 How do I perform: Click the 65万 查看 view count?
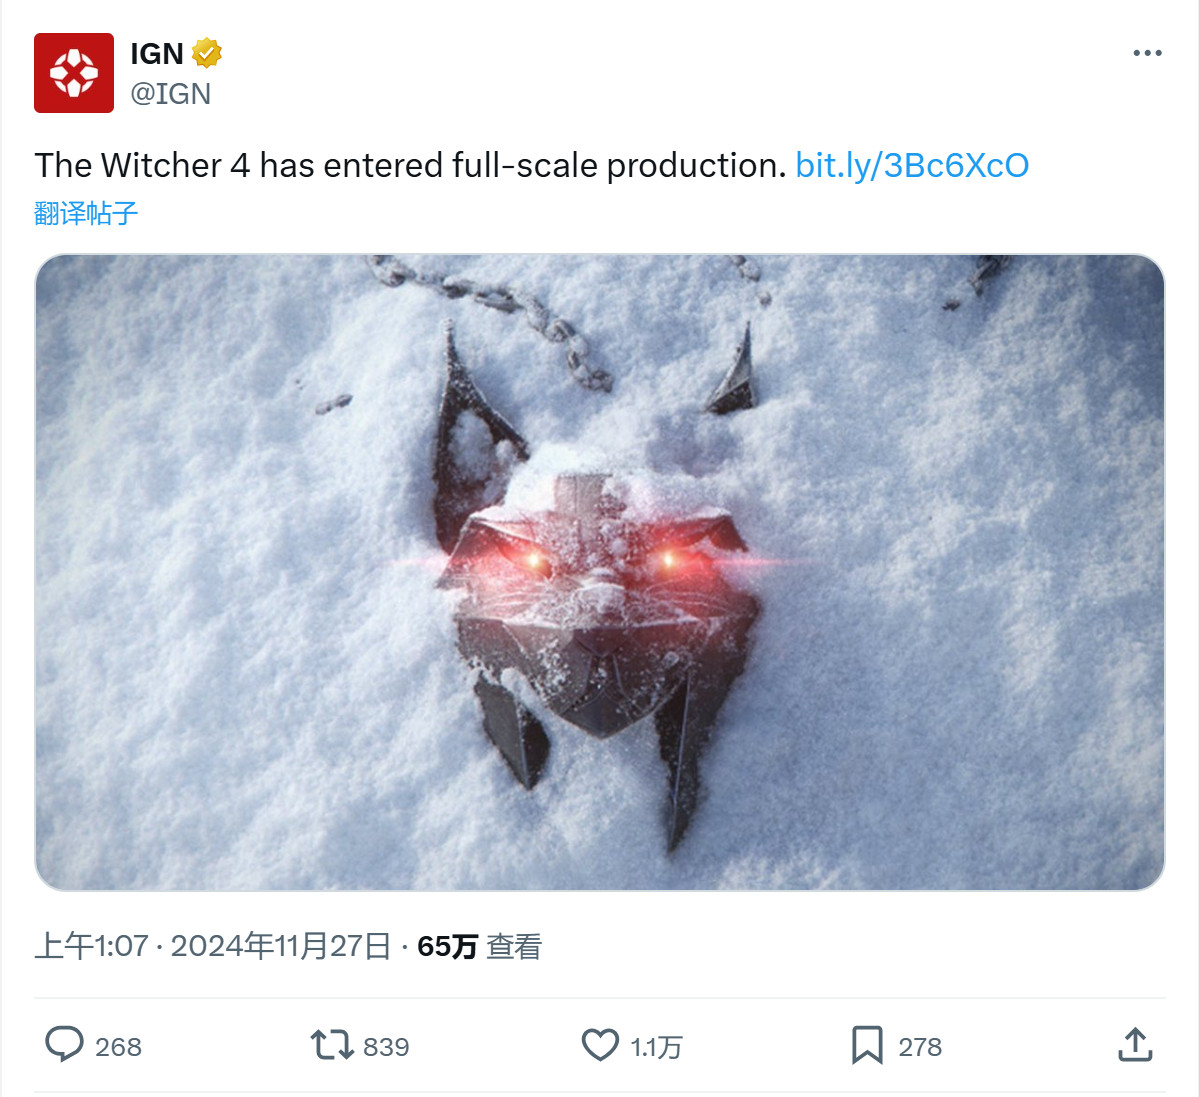pyautogui.click(x=479, y=946)
